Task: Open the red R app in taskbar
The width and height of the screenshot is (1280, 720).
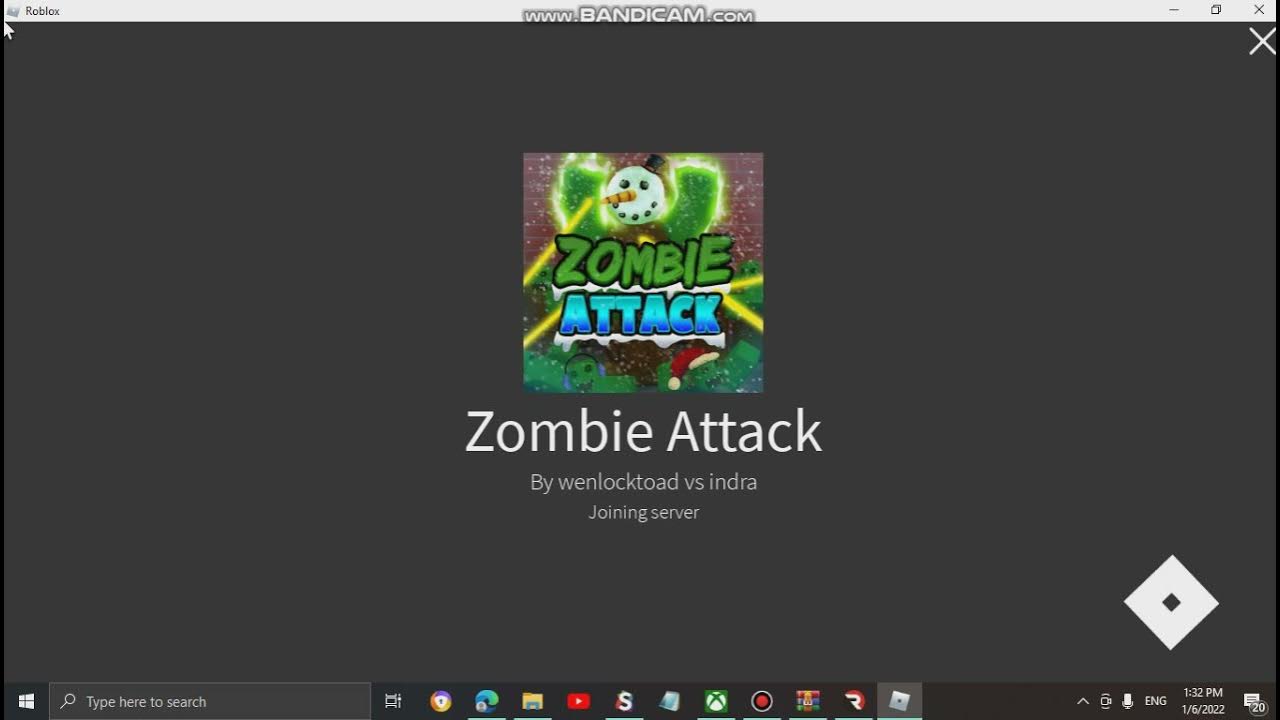Action: click(x=854, y=701)
